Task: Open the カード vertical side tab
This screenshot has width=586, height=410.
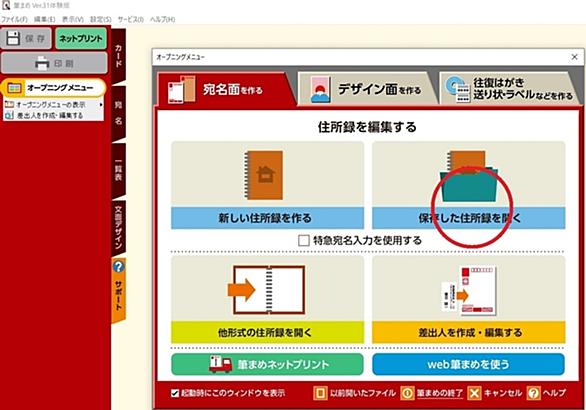Action: pyautogui.click(x=118, y=55)
